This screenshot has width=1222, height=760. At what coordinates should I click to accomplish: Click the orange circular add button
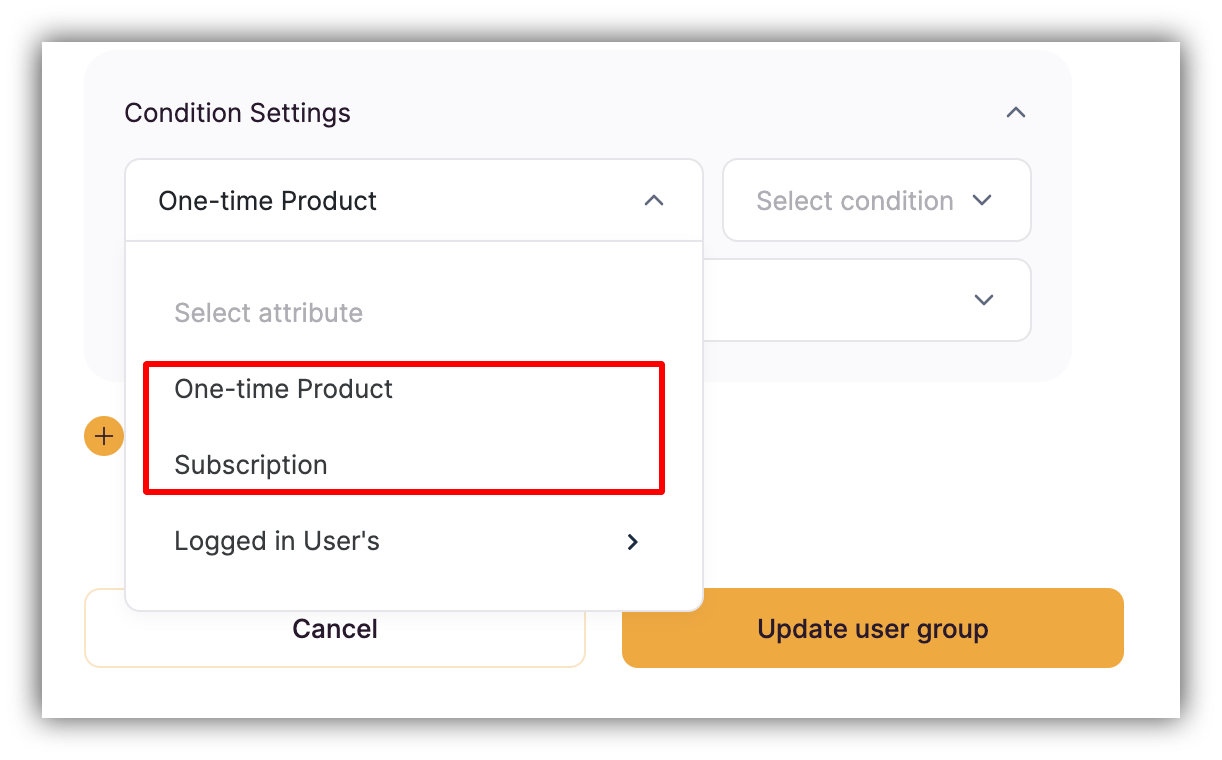103,435
